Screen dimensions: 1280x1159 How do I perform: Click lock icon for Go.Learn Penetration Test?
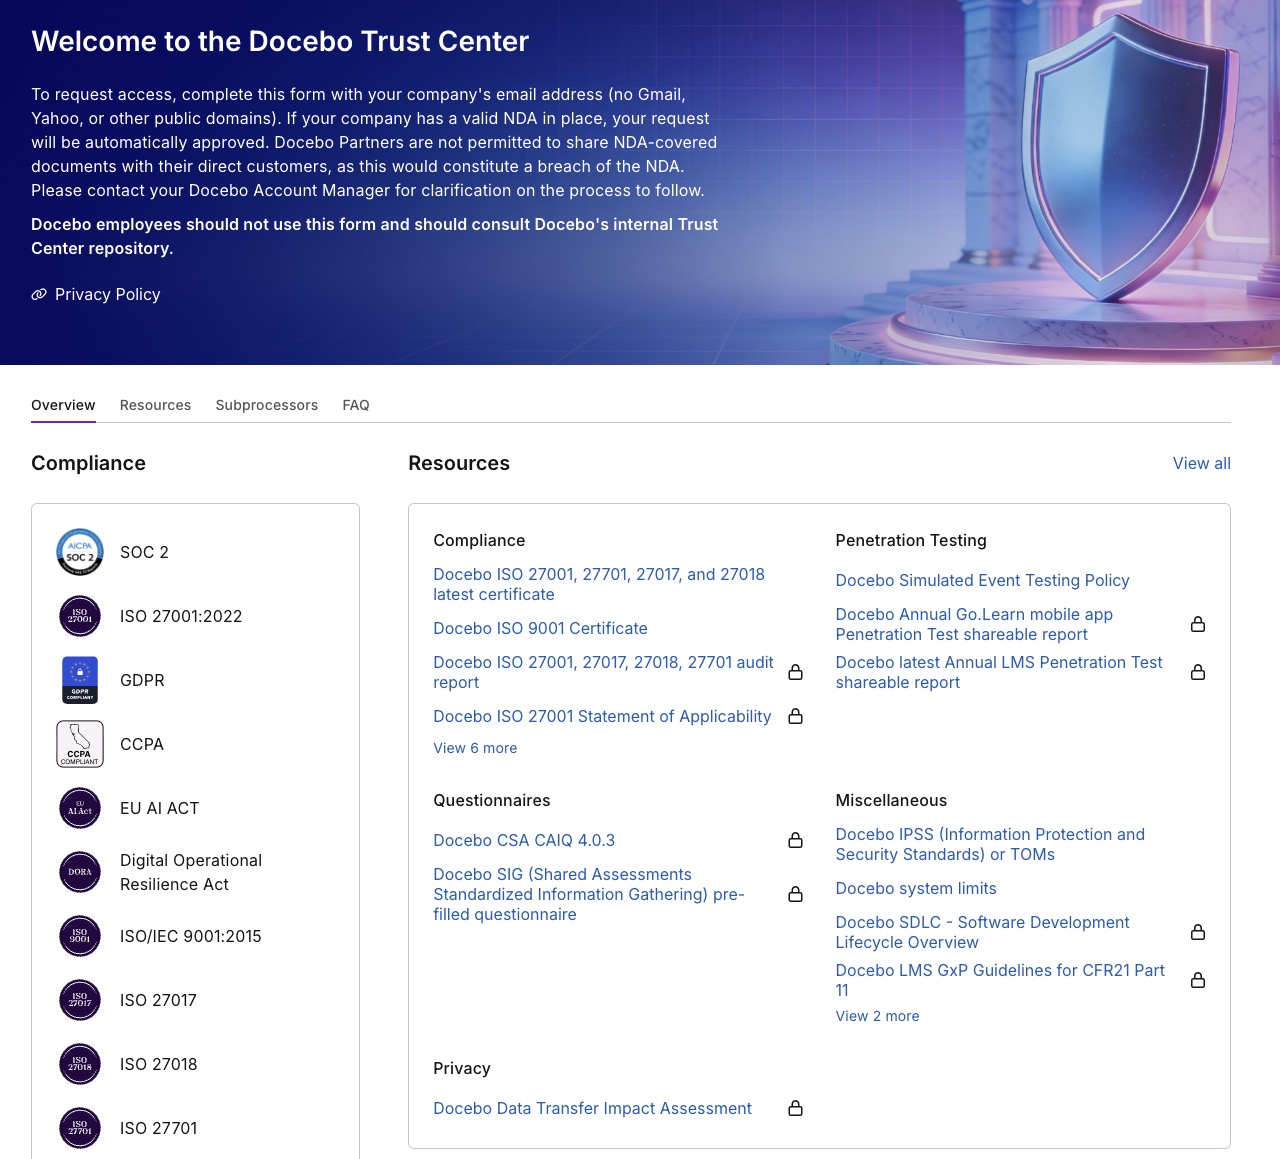[1198, 624]
